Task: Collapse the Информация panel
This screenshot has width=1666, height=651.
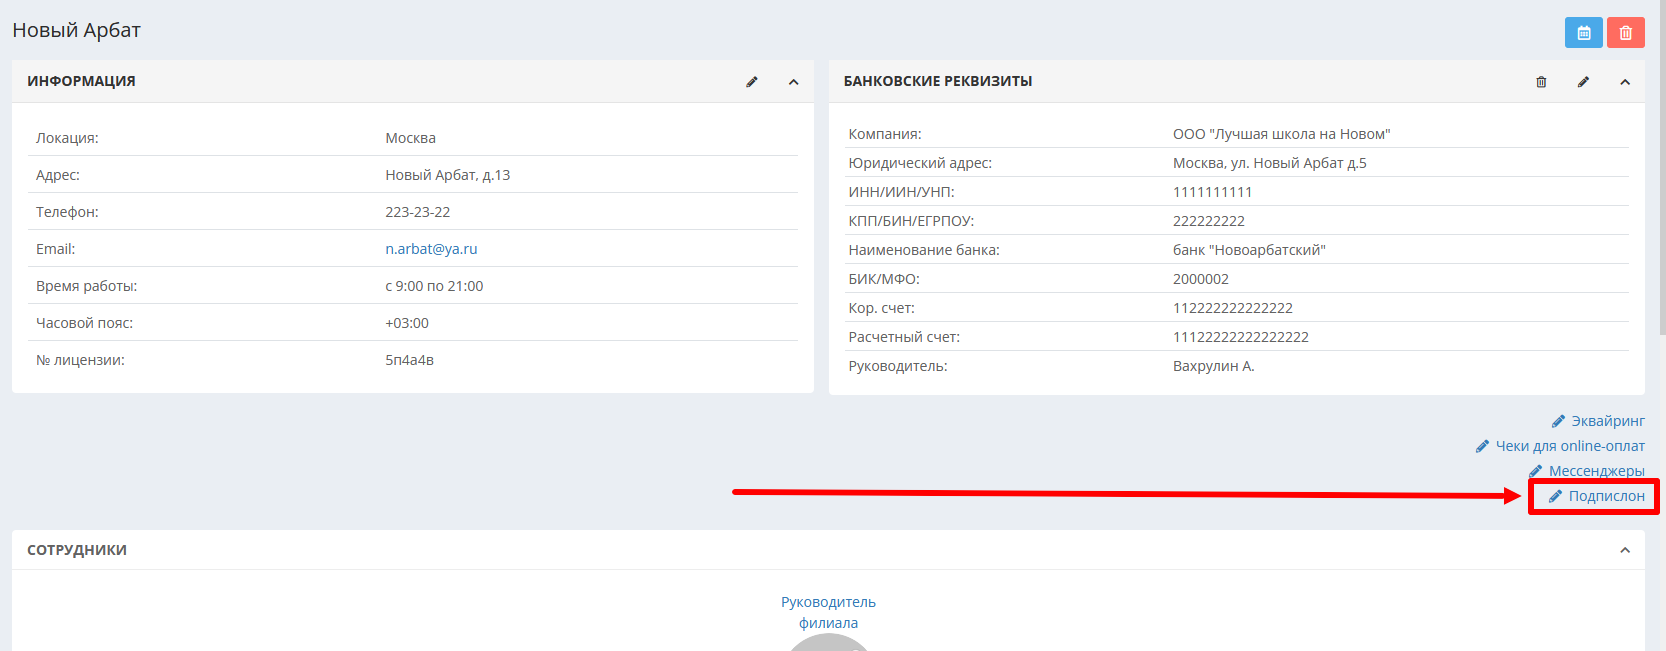Action: coord(794,82)
